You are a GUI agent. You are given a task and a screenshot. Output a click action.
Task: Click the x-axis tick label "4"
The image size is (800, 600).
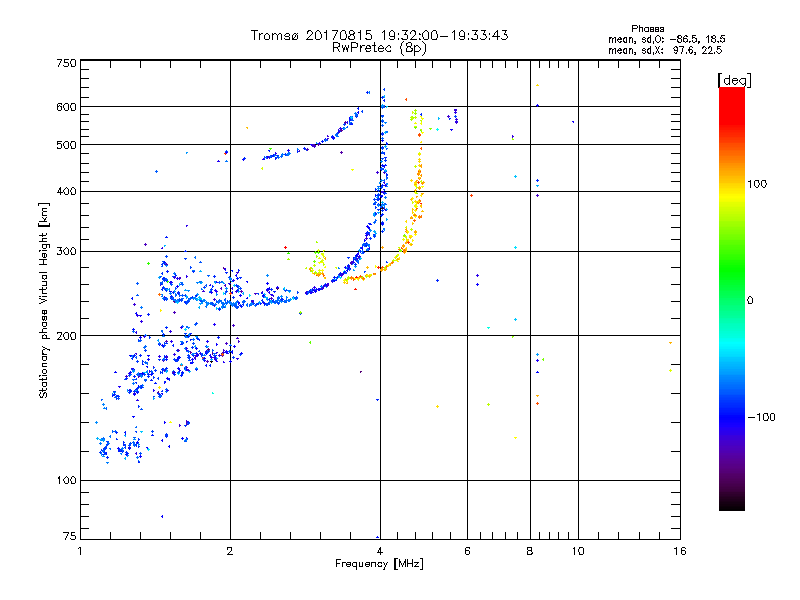coord(380,551)
